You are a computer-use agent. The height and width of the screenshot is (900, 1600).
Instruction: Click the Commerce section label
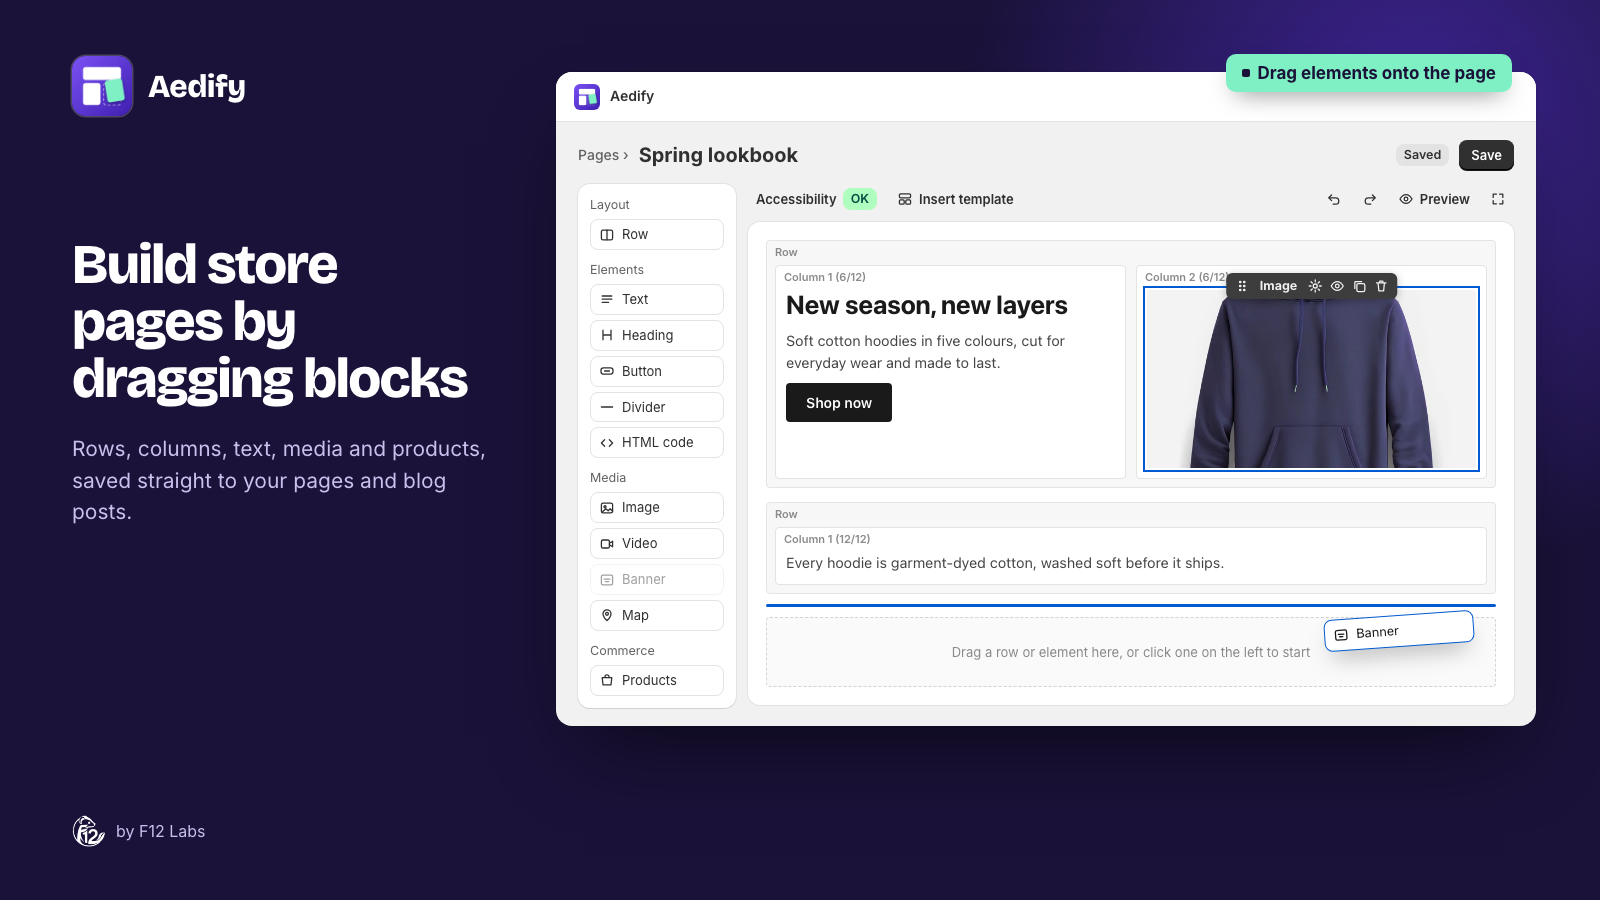(x=622, y=651)
